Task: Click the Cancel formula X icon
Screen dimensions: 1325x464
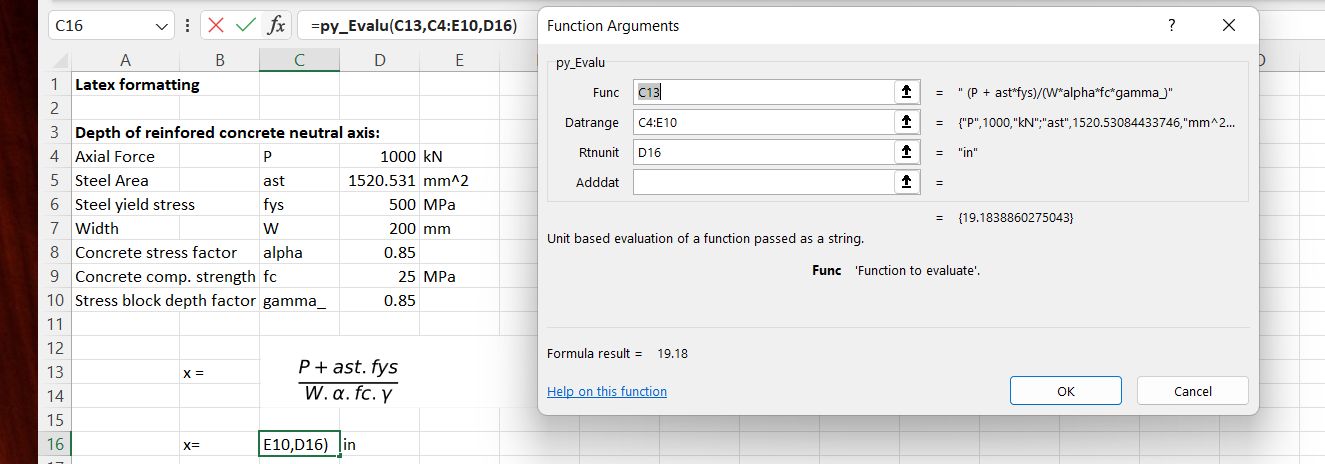Action: tap(217, 26)
